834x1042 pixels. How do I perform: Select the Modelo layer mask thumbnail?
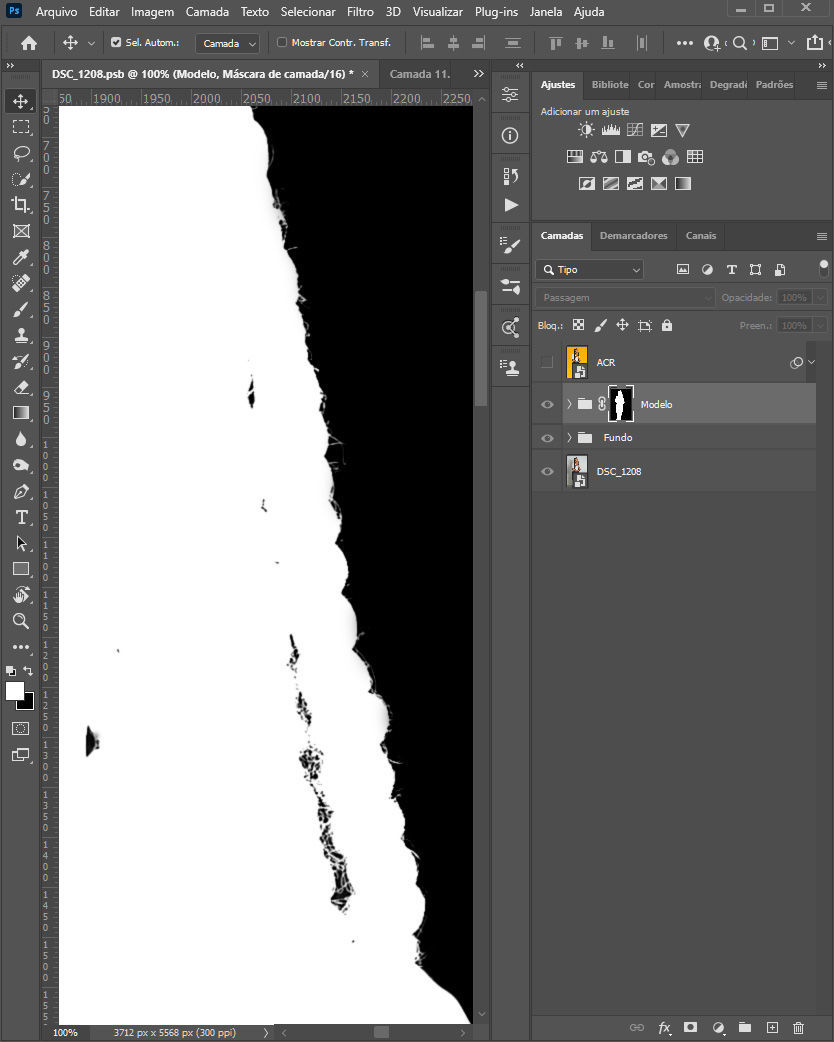(621, 404)
